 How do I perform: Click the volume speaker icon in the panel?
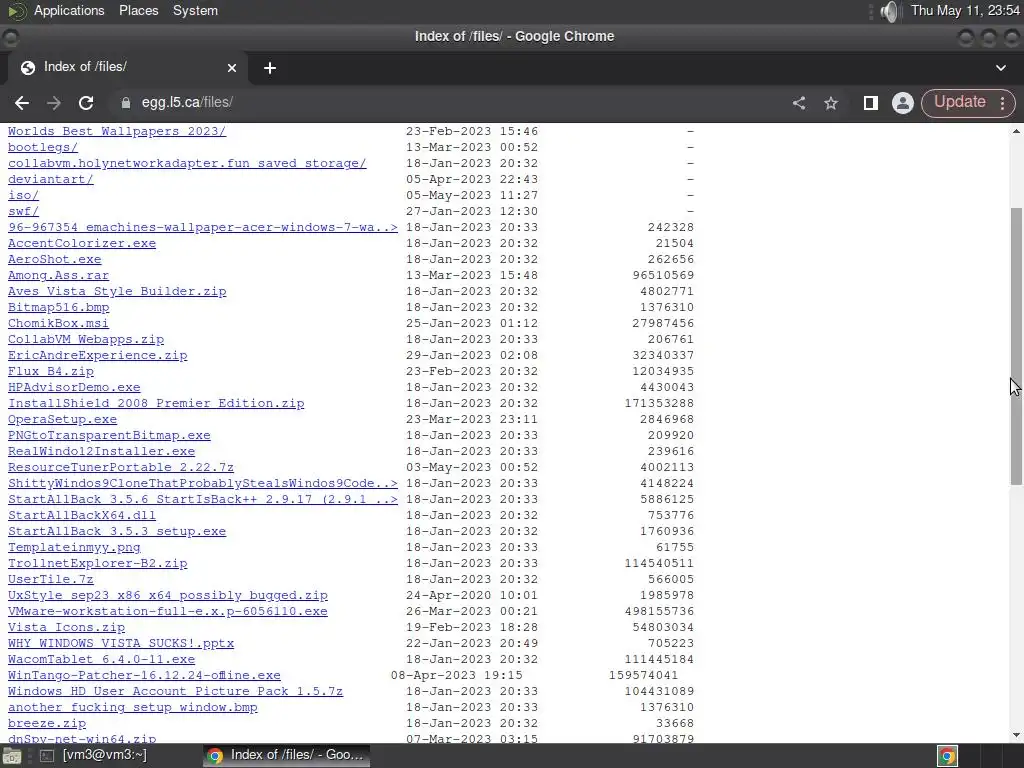889,11
